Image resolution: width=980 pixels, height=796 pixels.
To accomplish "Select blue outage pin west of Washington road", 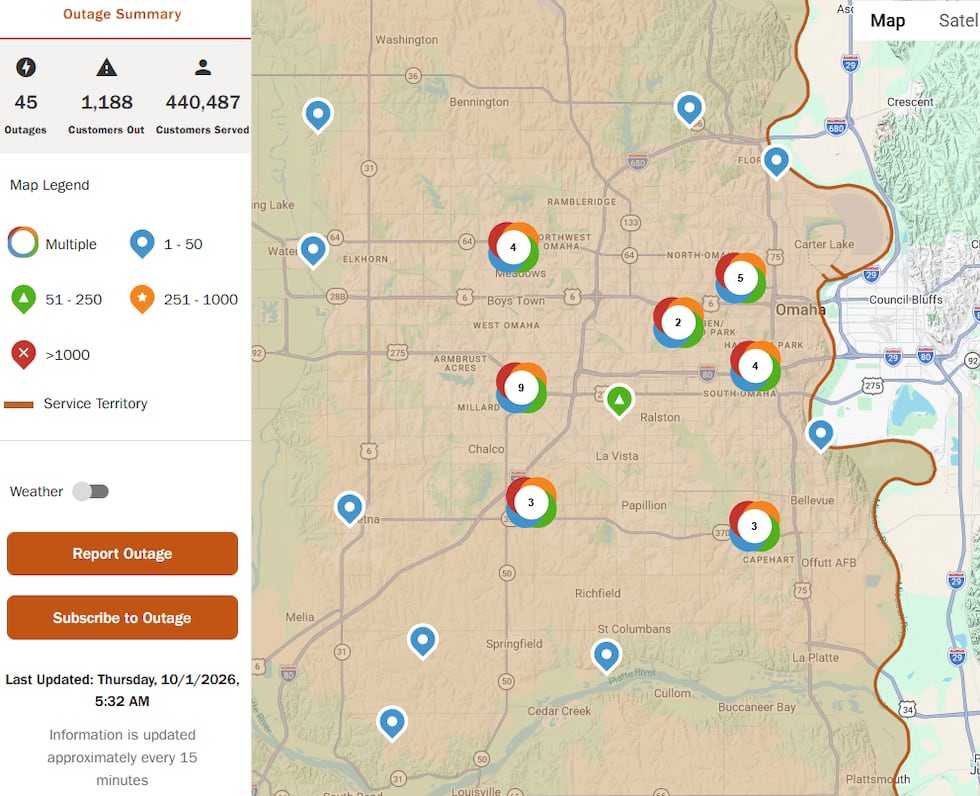I will click(318, 116).
